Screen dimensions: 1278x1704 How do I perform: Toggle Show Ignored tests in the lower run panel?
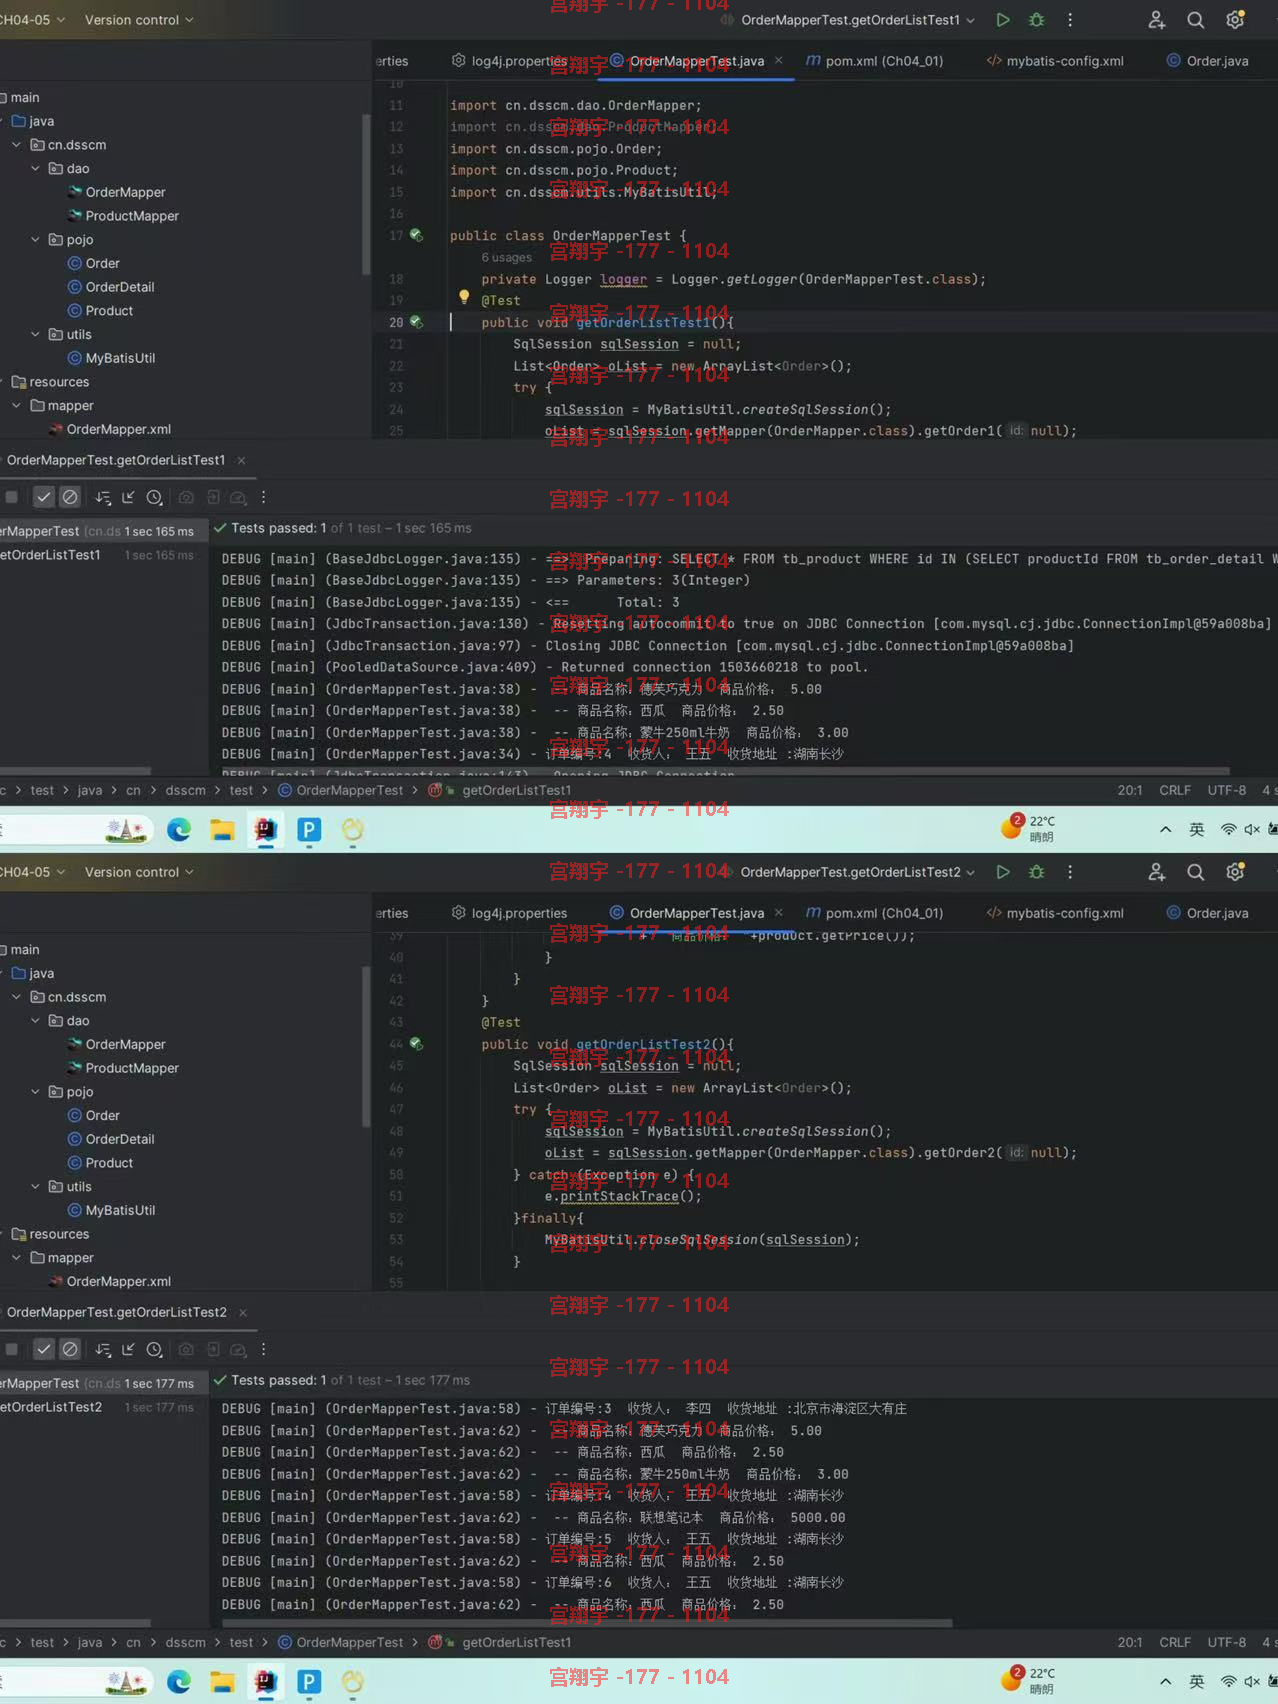70,1349
